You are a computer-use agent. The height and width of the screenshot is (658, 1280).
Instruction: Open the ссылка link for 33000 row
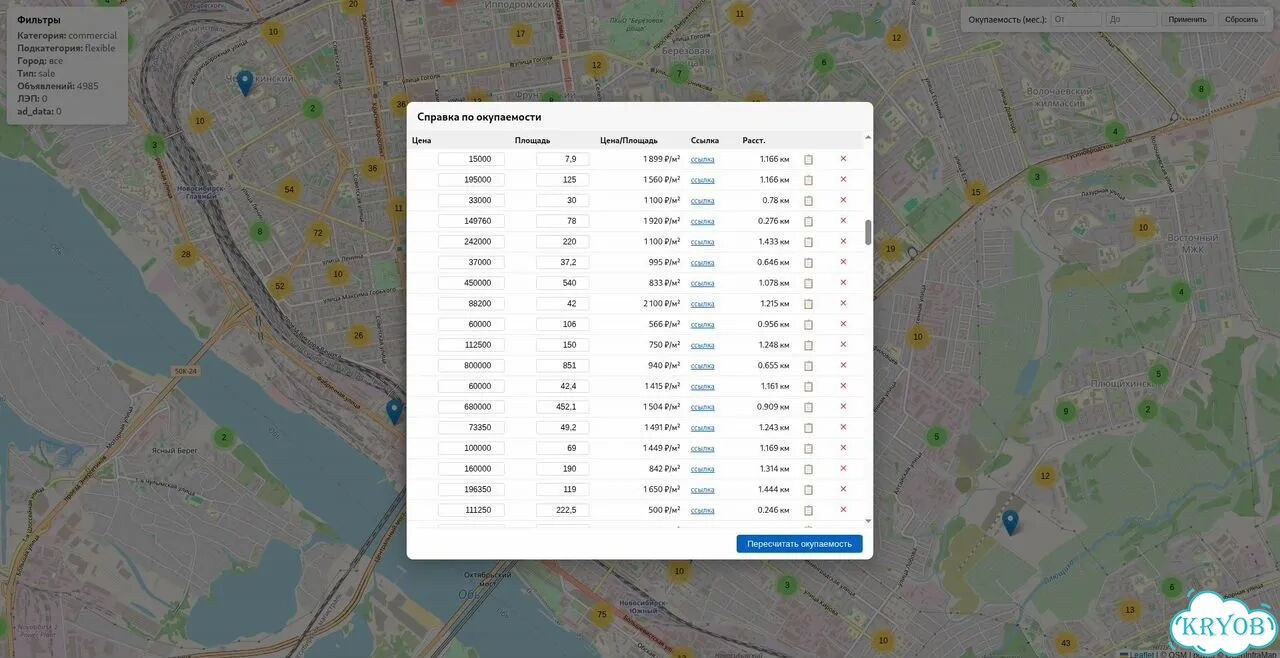703,200
